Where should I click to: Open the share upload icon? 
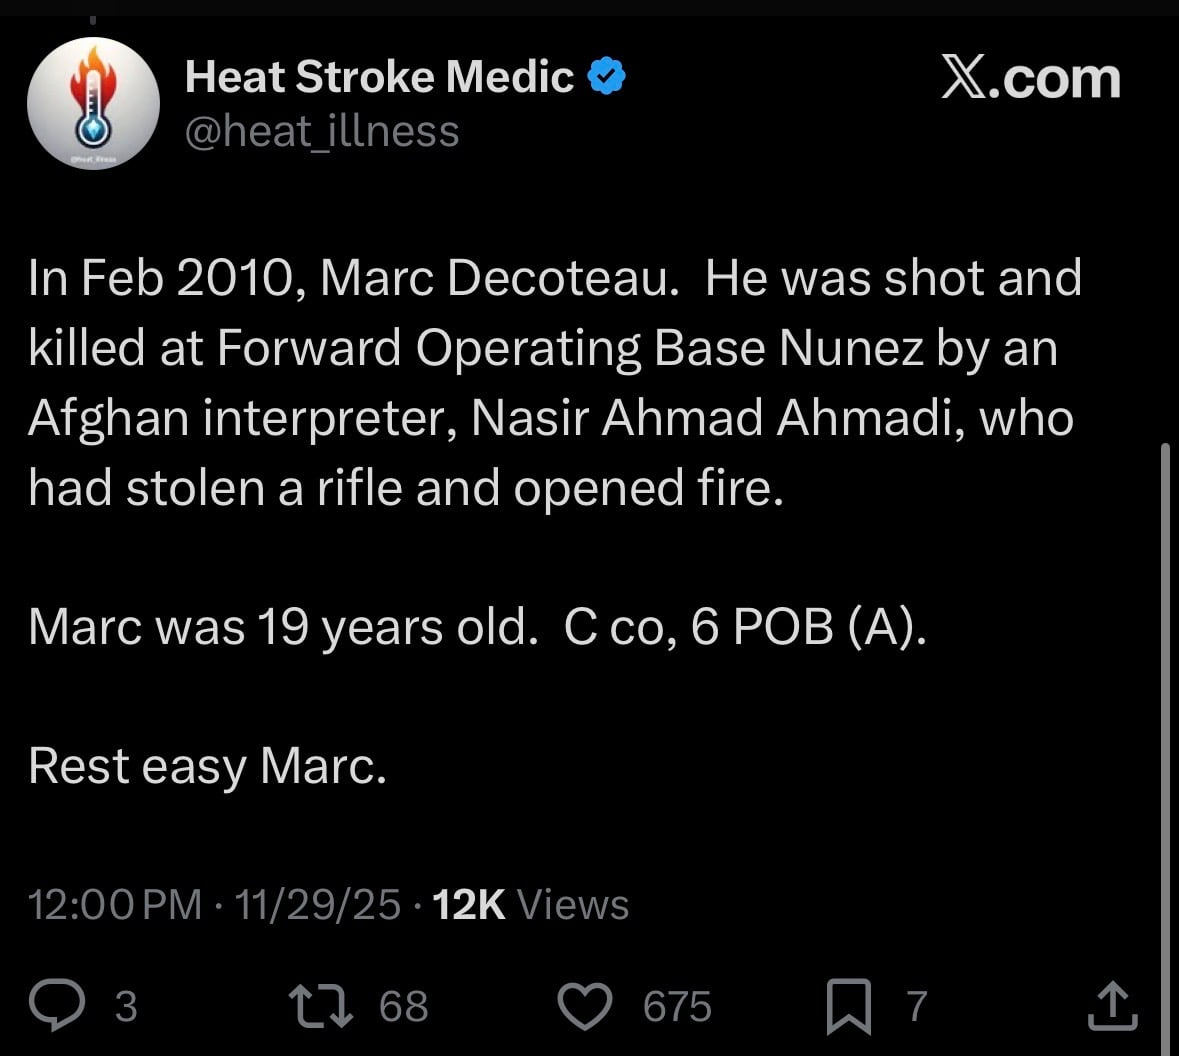click(x=1112, y=1005)
